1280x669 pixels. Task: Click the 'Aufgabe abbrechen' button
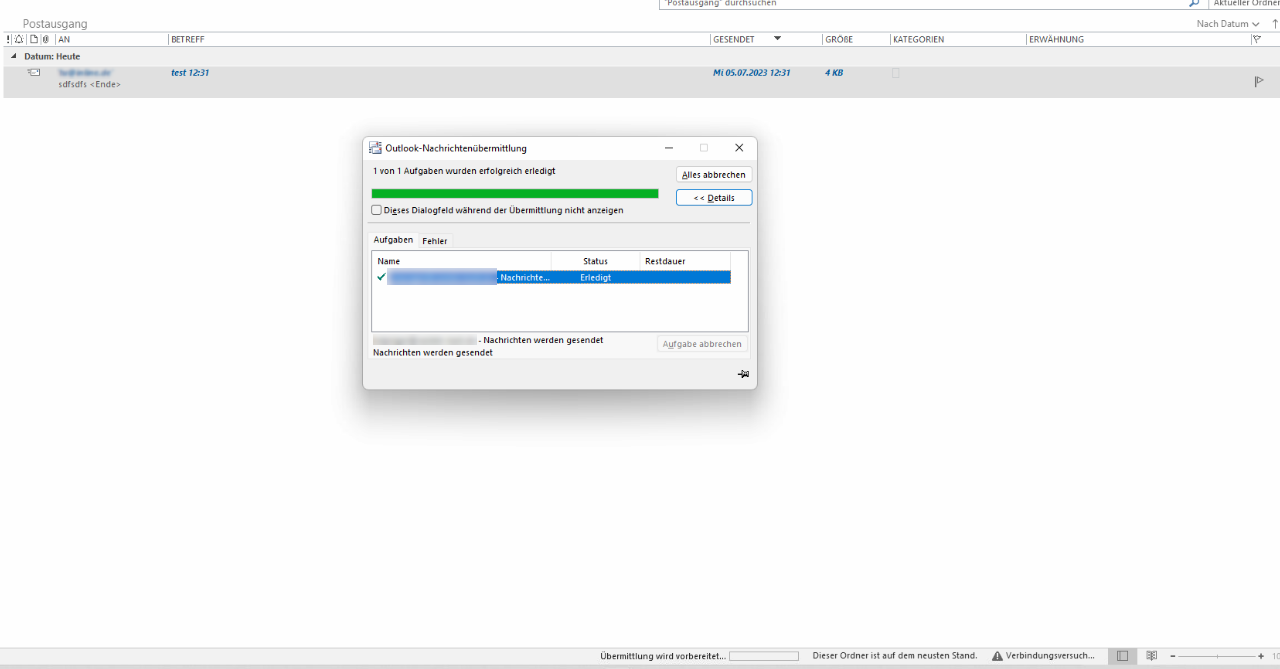tap(702, 344)
